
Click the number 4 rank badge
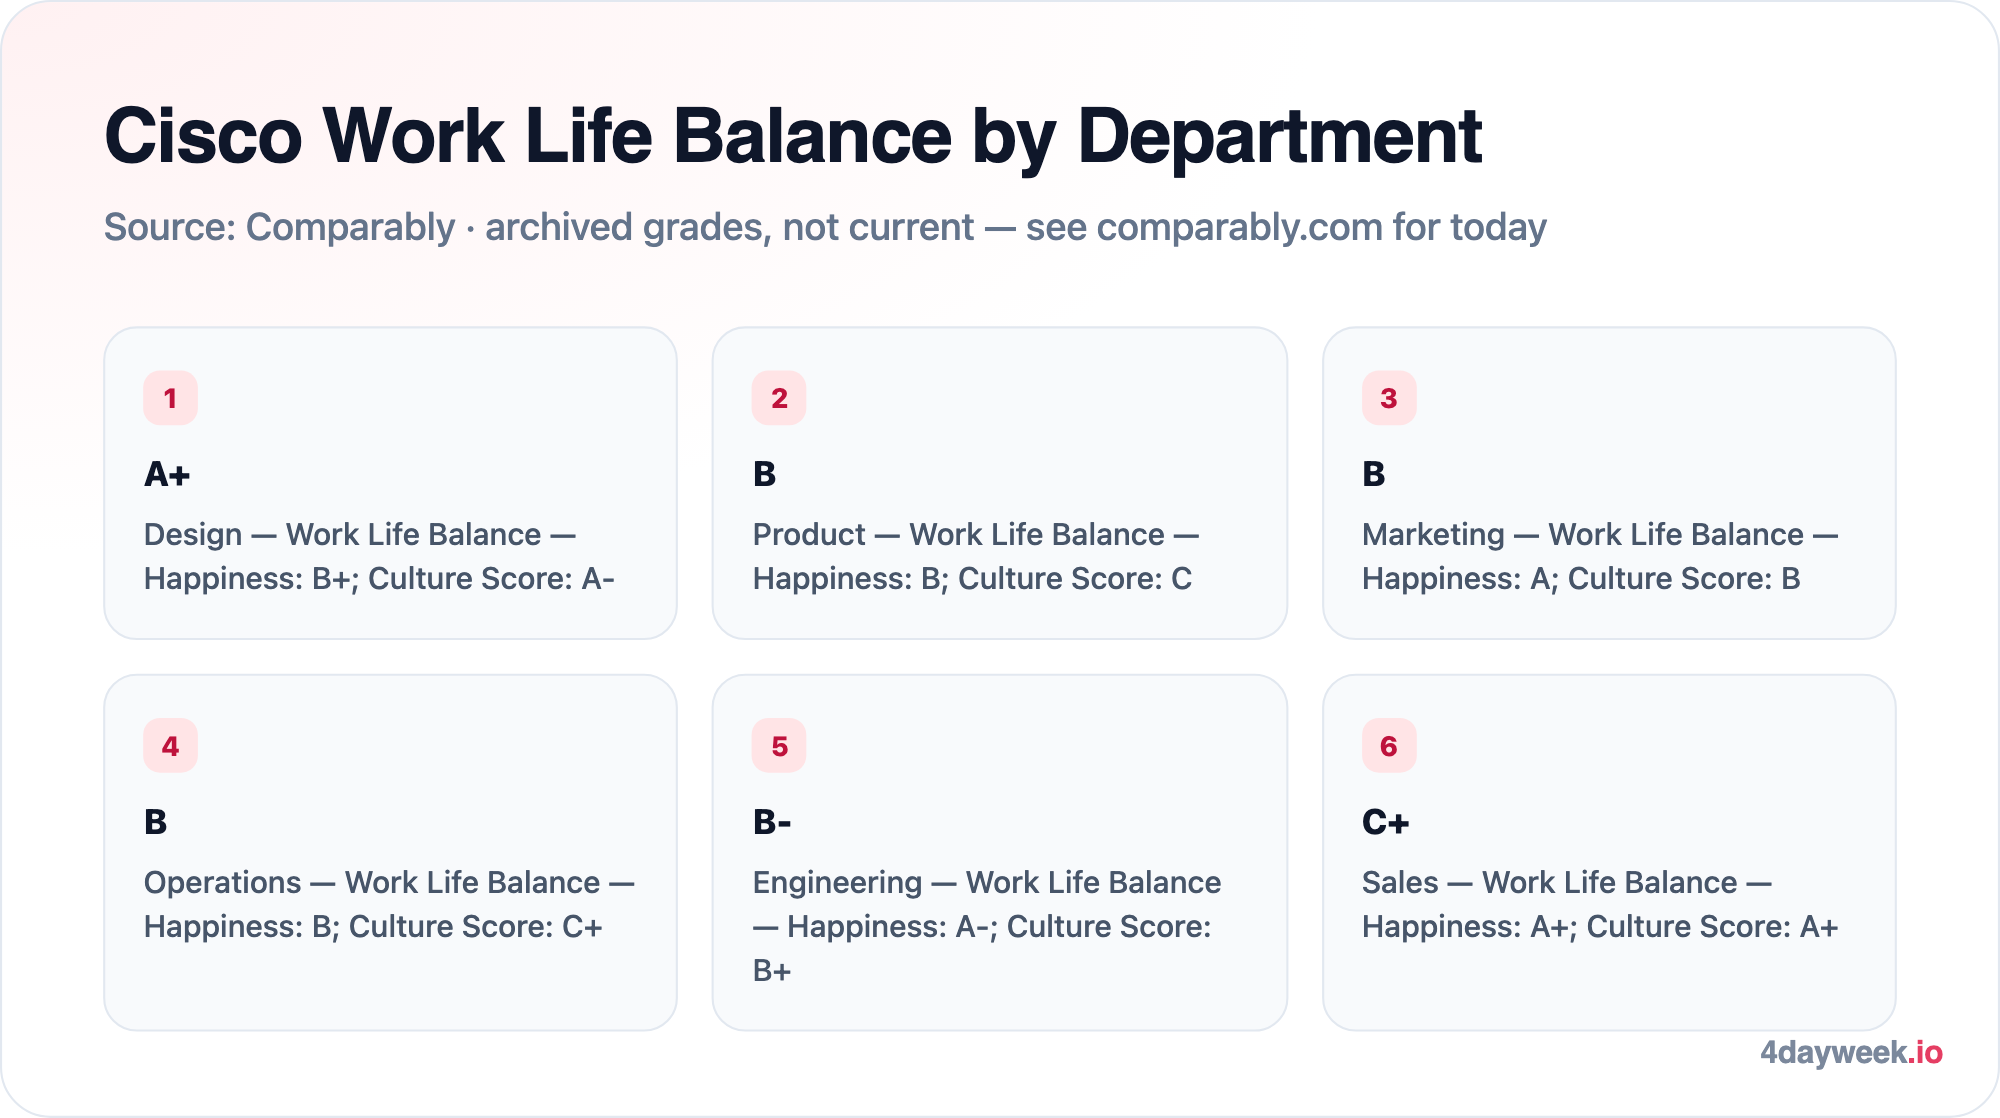tap(170, 746)
